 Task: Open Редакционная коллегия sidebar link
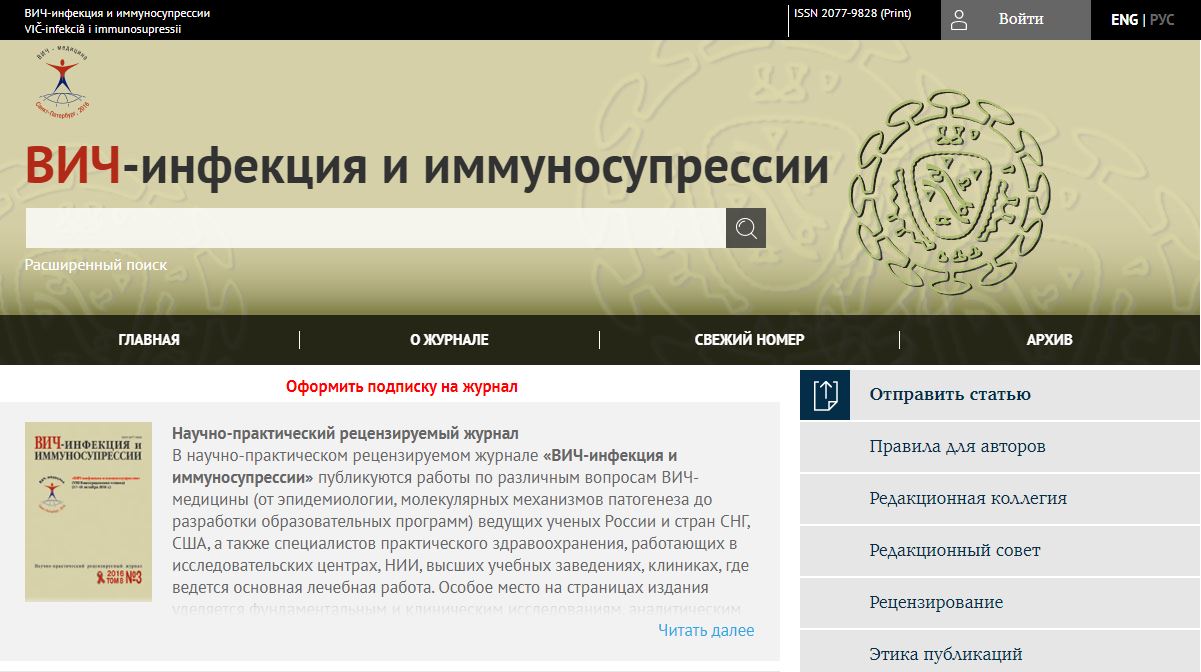(967, 498)
